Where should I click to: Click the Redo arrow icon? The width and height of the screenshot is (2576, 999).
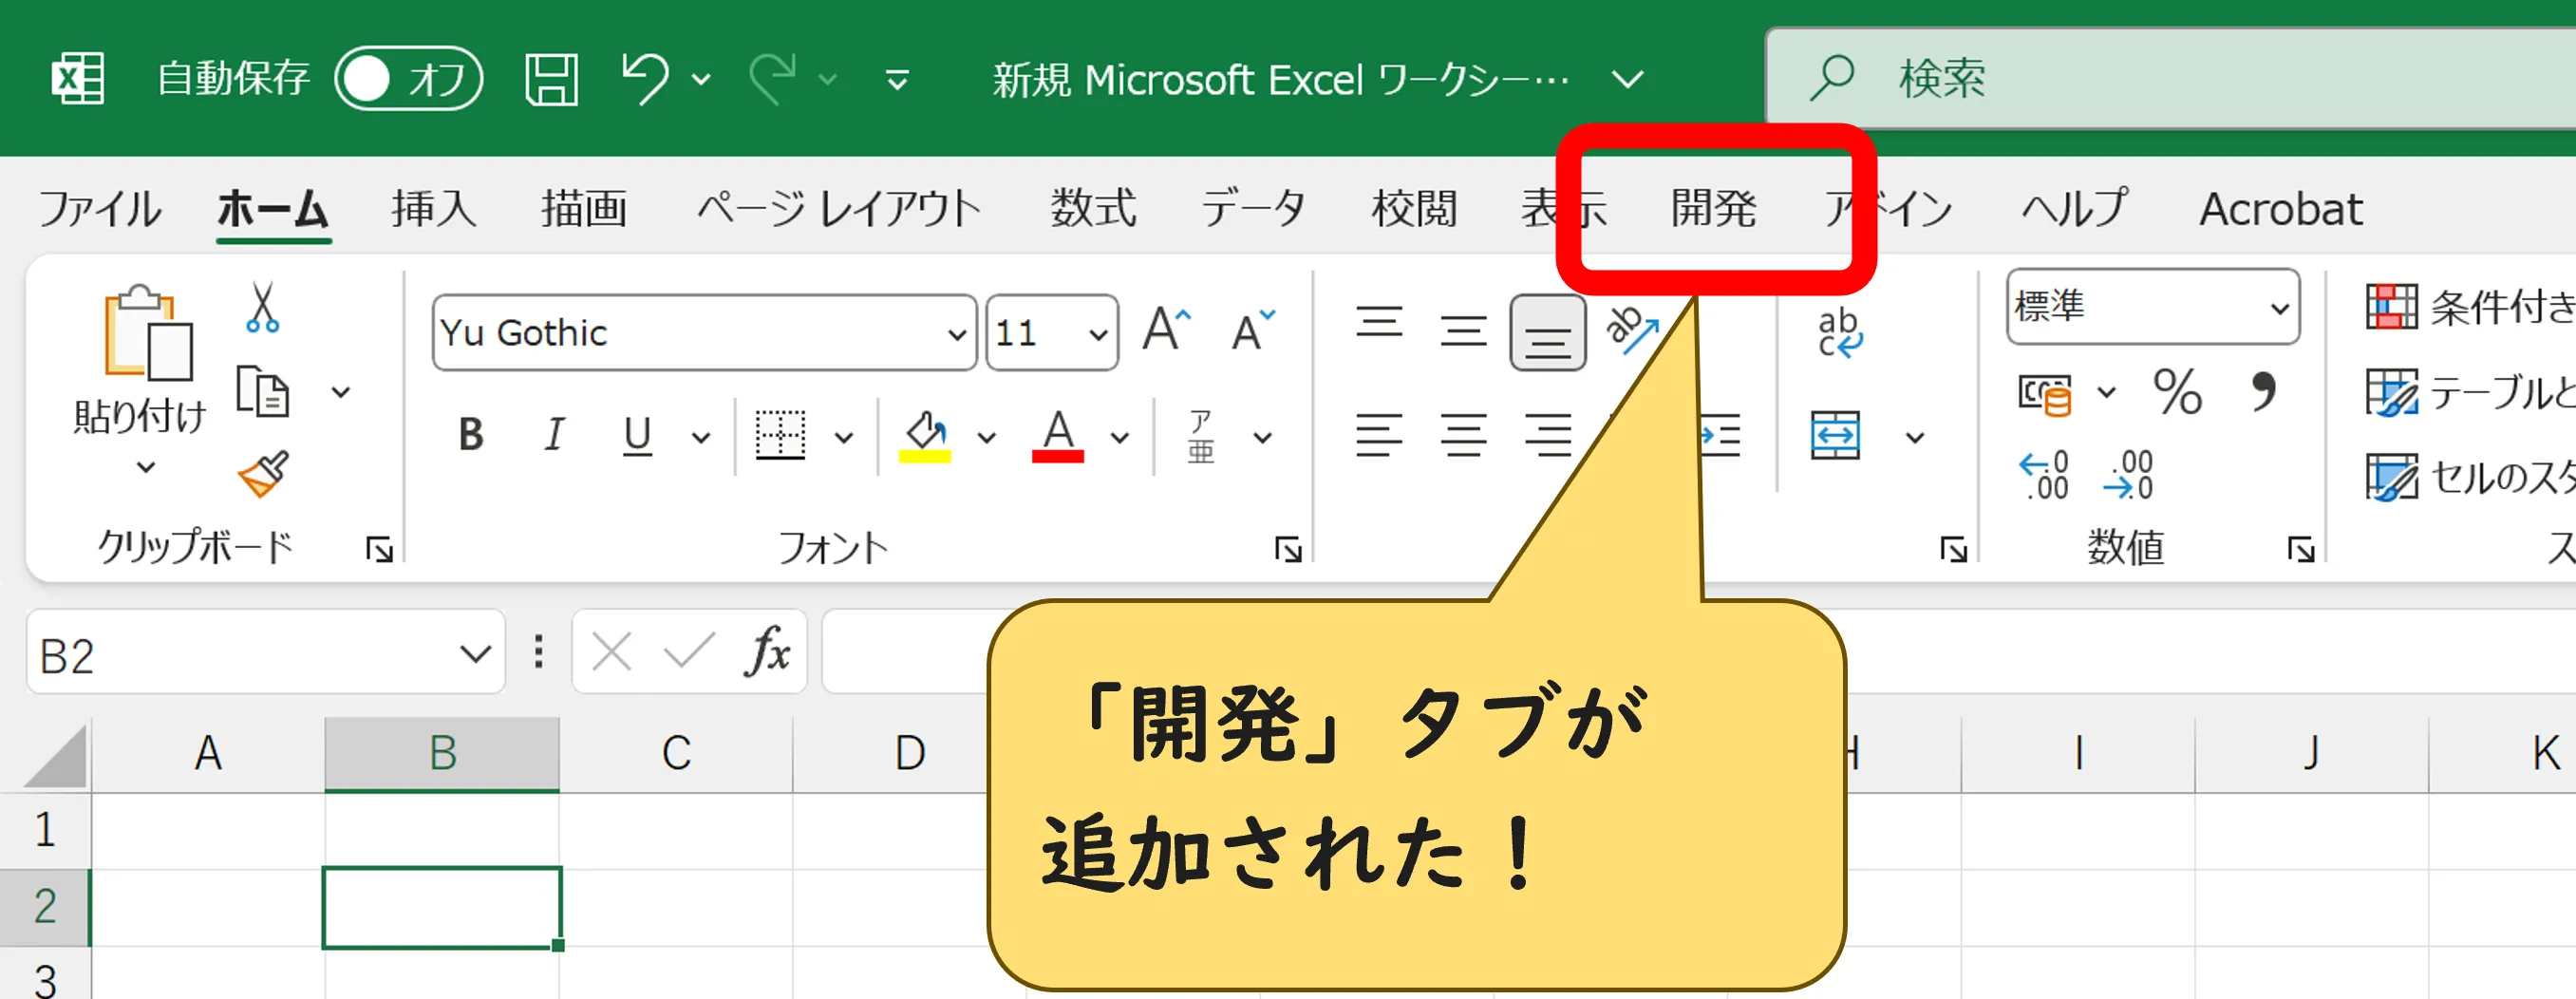(x=773, y=78)
